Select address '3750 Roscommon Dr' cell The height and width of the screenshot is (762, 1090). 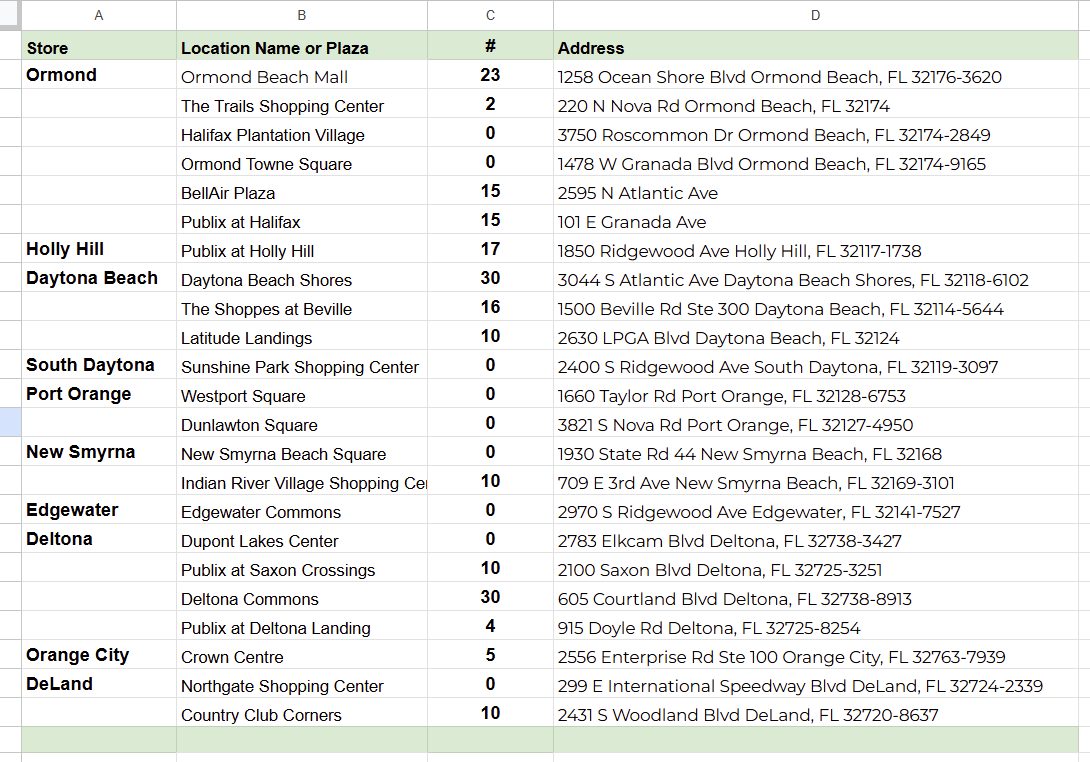click(x=815, y=133)
